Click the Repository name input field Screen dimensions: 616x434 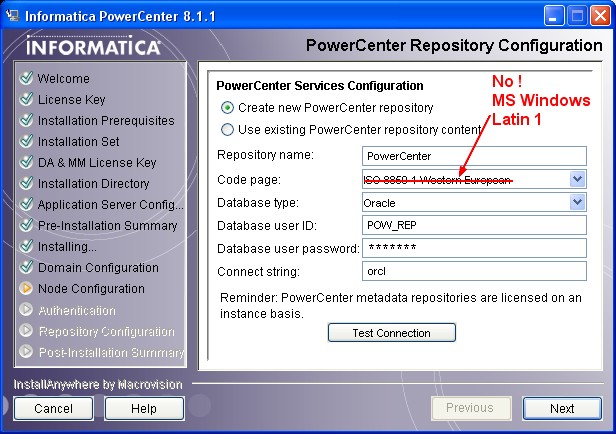(x=474, y=156)
